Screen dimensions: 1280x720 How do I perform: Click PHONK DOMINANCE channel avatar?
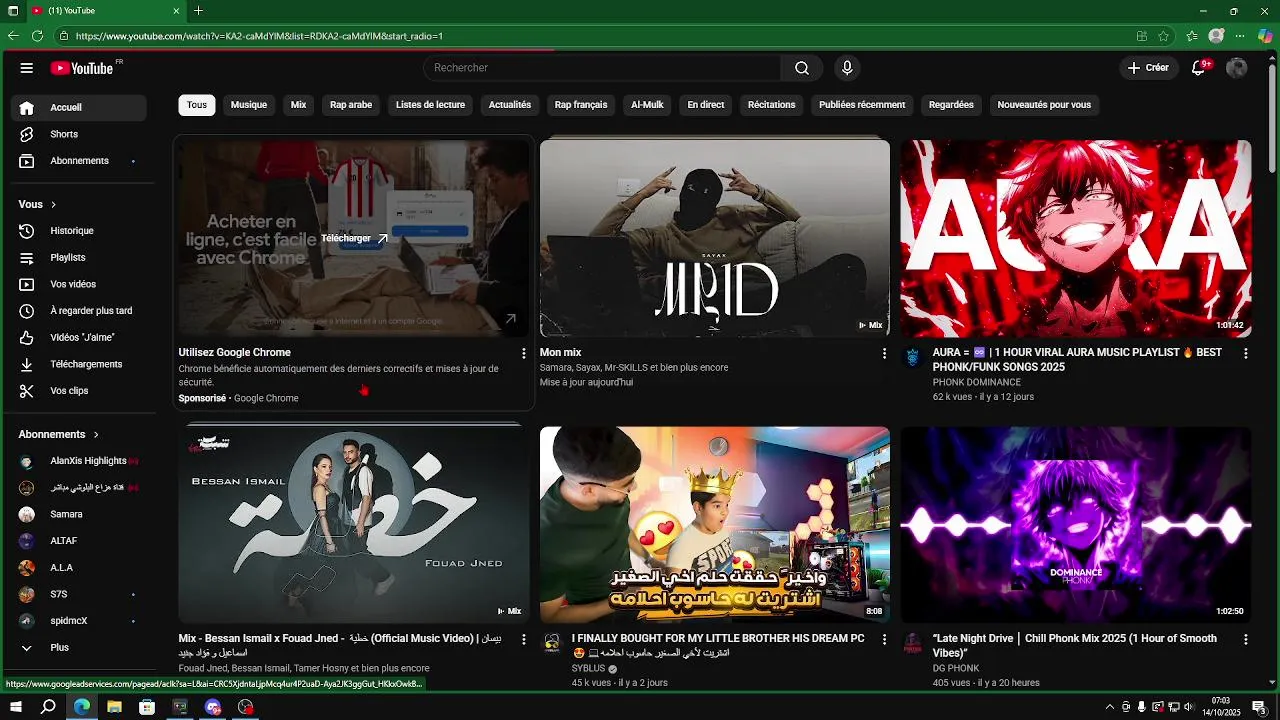pos(913,358)
